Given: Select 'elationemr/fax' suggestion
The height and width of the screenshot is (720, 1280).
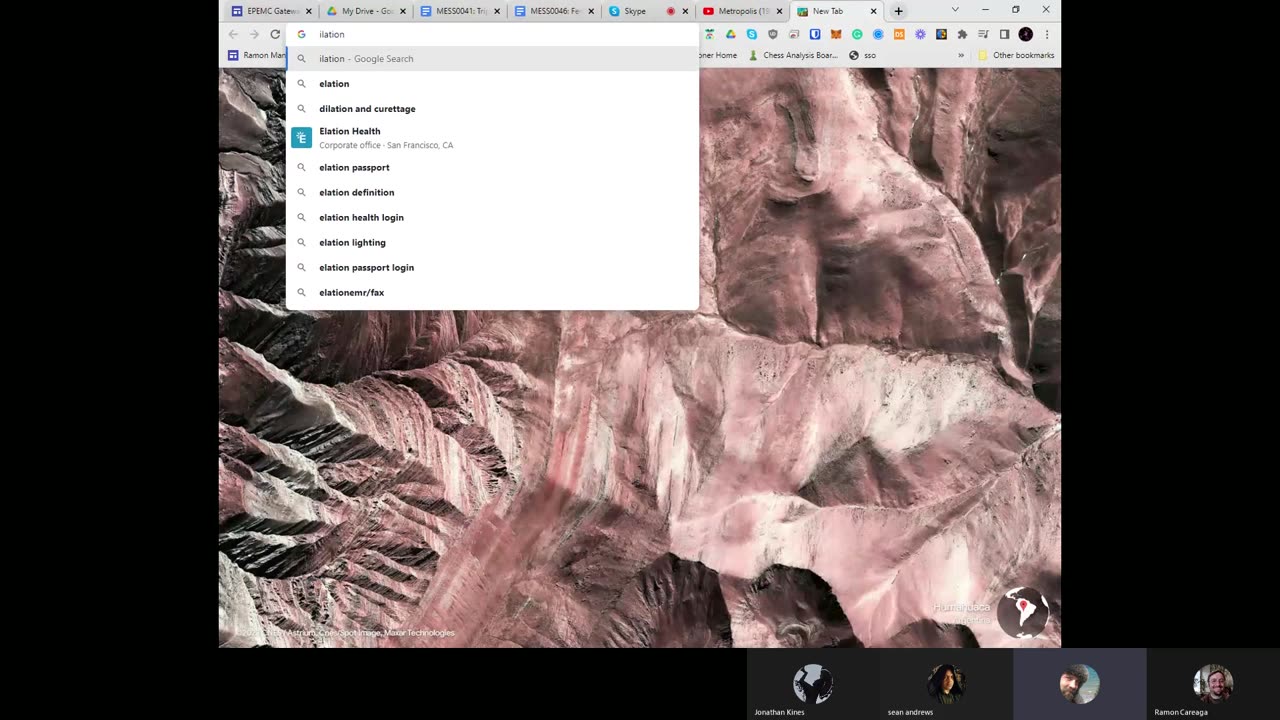Looking at the screenshot, I should pos(492,292).
